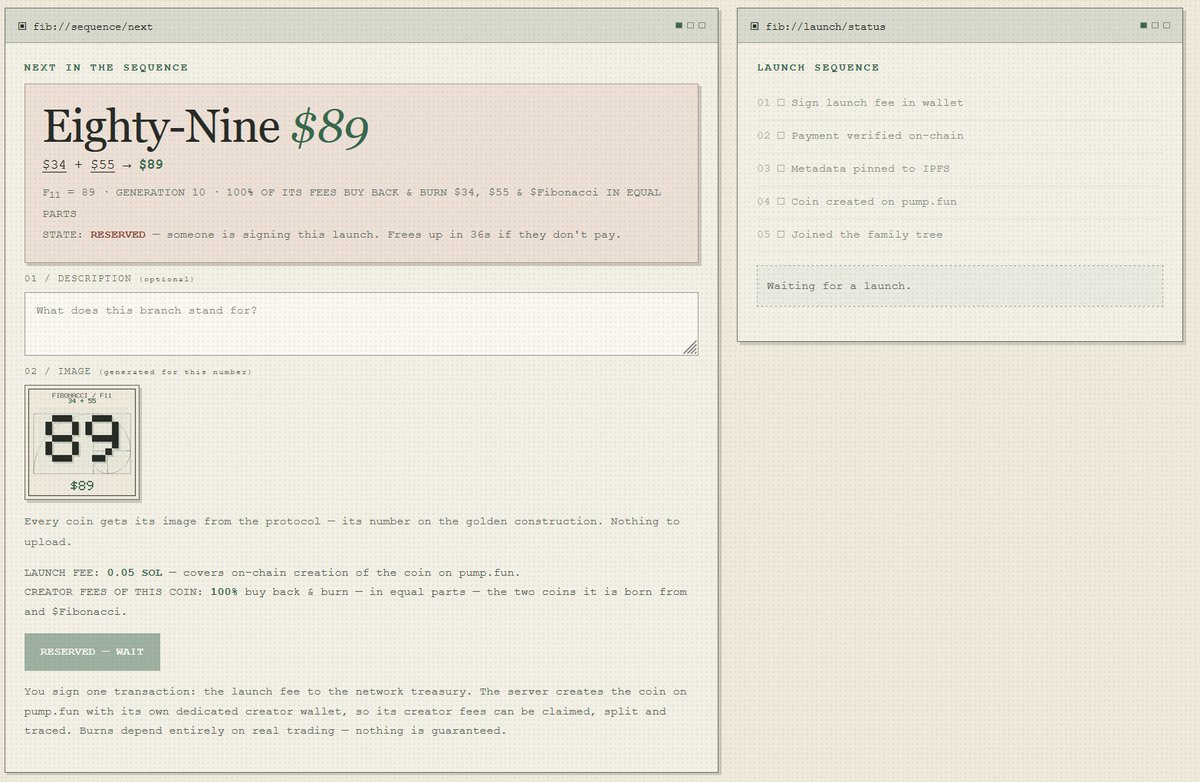Viewport: 1200px width, 782px height.
Task: Toggle the Metadata pinned to IPFS checkbox
Action: click(781, 169)
